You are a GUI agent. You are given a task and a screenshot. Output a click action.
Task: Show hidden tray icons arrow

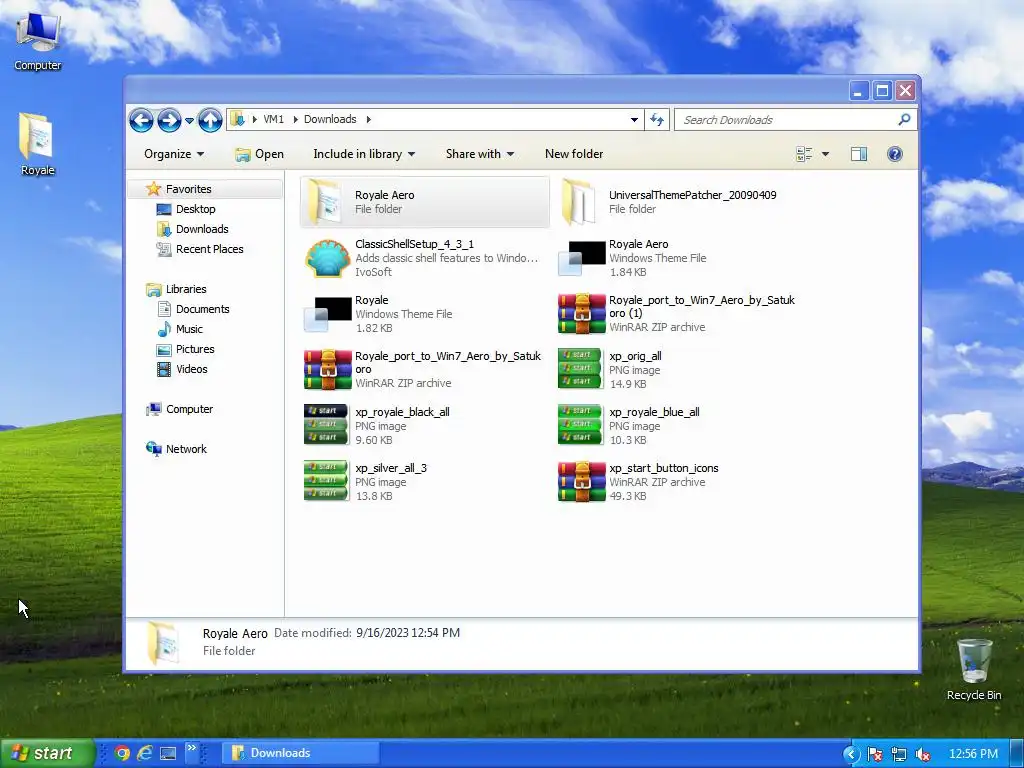(x=851, y=754)
